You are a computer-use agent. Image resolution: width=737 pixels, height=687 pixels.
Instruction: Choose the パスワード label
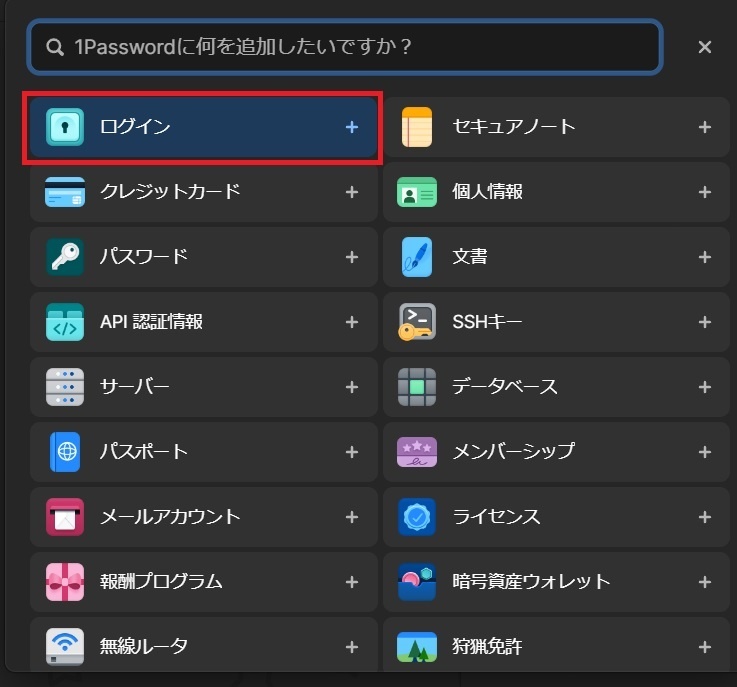pos(144,257)
